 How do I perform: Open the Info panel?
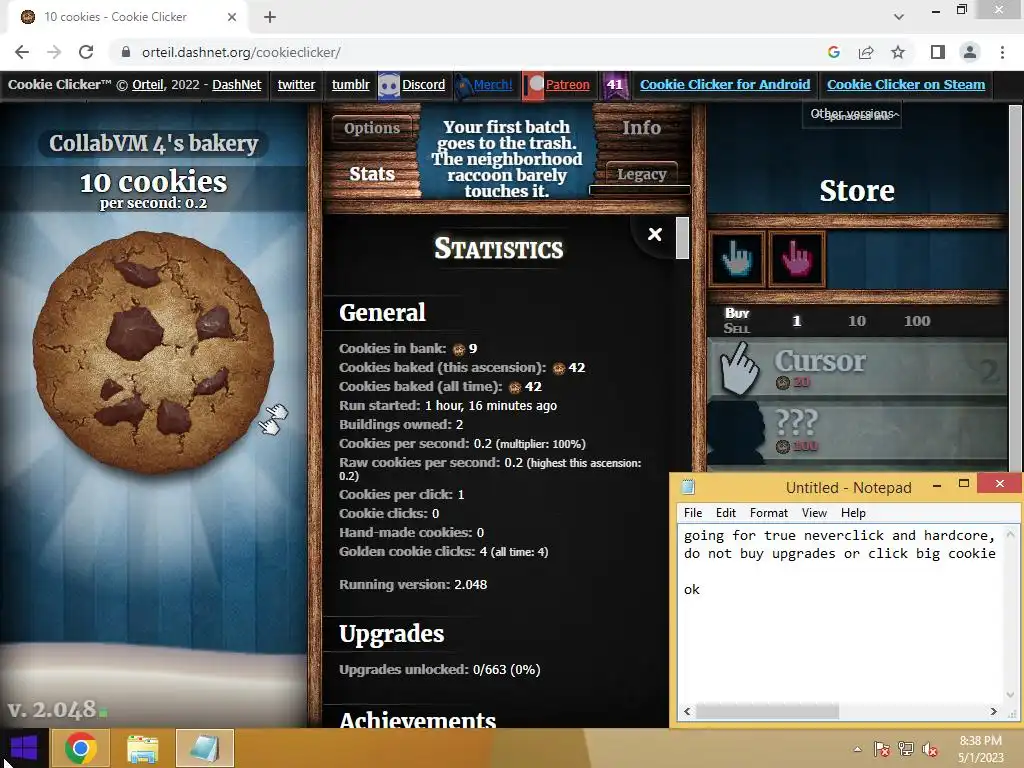(x=641, y=128)
